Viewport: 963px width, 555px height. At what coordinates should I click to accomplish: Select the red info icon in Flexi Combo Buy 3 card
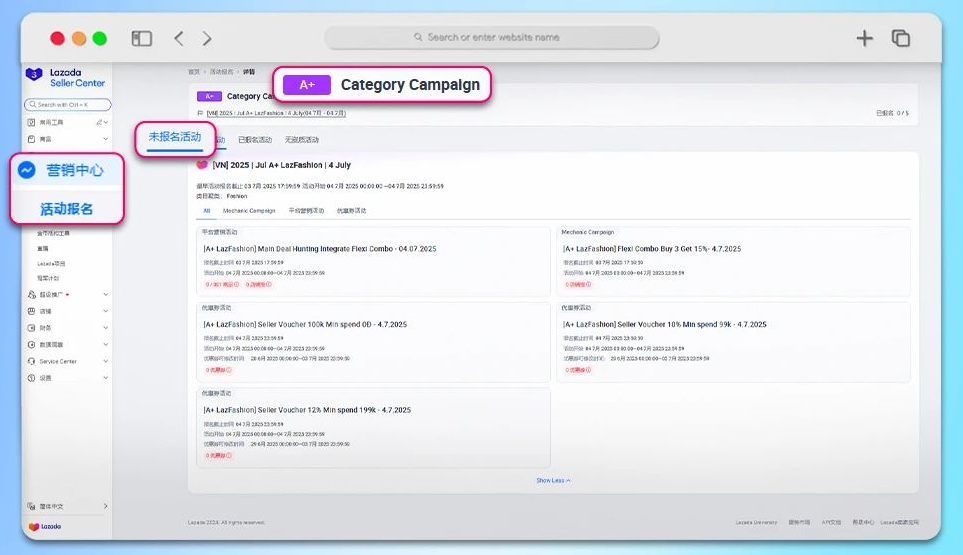coord(588,285)
